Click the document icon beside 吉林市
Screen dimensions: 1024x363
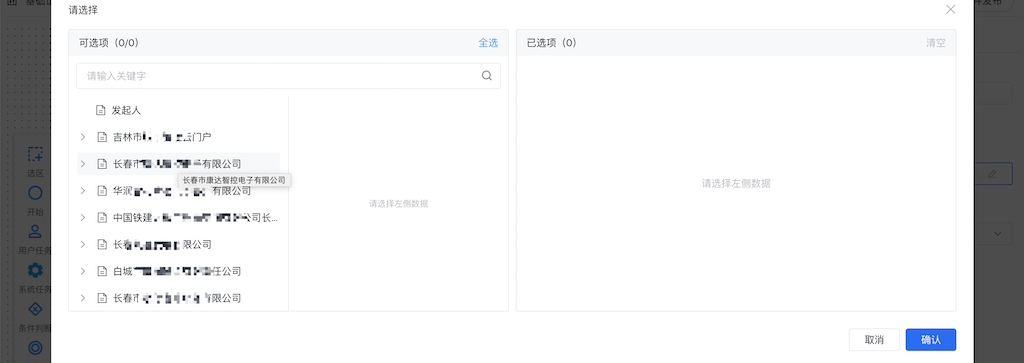102,137
